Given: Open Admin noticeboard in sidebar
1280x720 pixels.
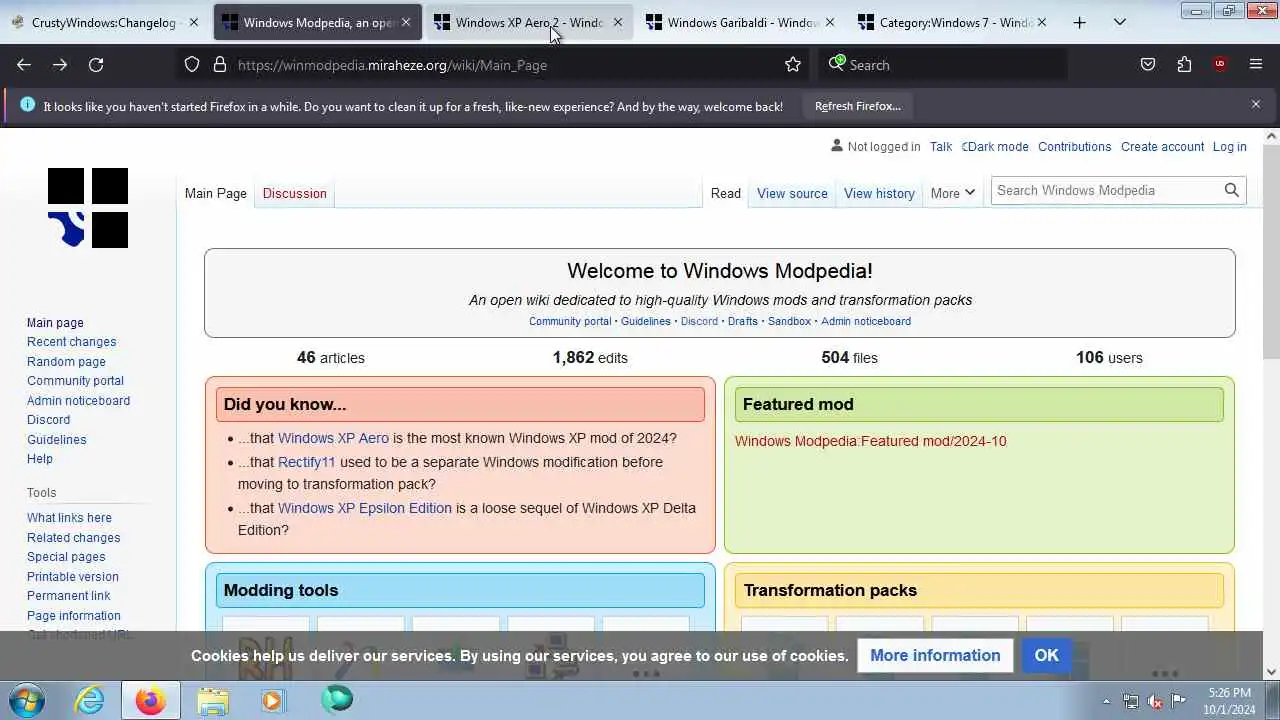Looking at the screenshot, I should 78,401.
